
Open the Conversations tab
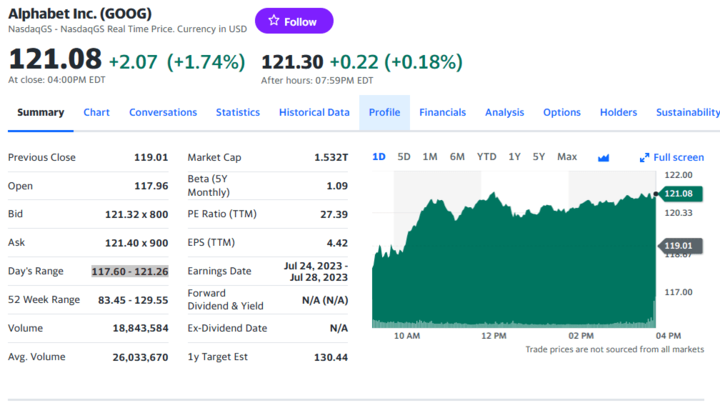(x=163, y=113)
